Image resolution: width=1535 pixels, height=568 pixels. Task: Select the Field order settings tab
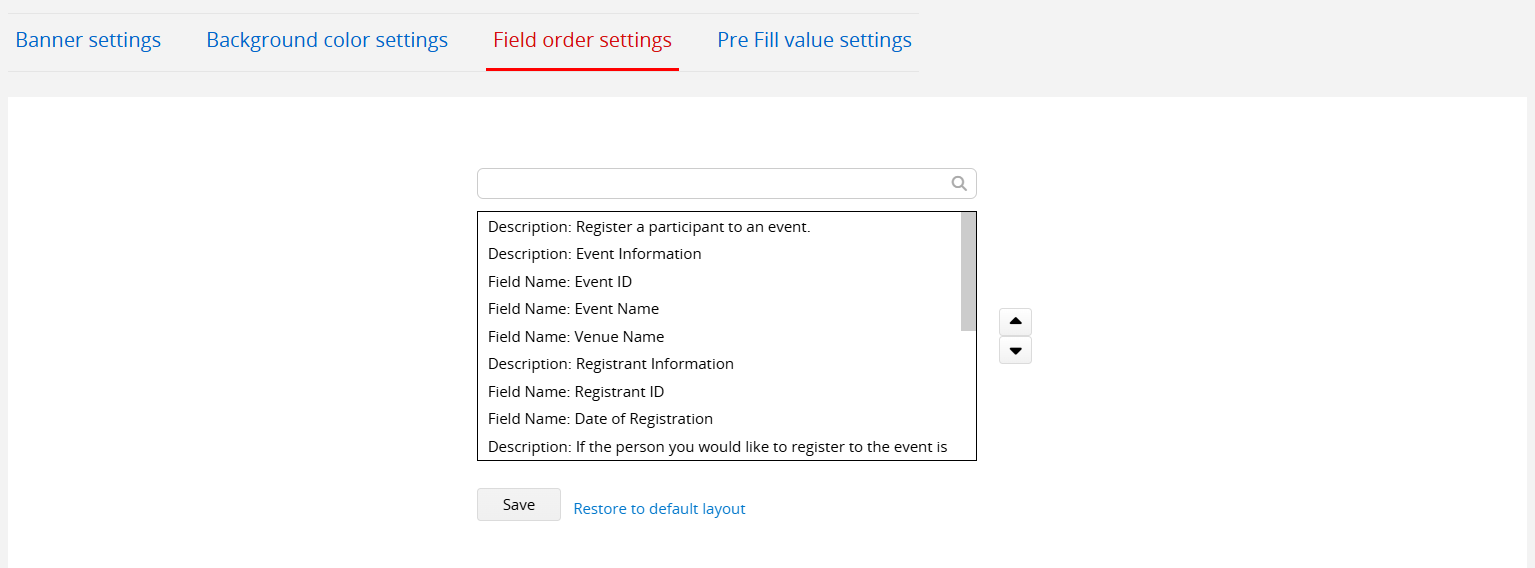(582, 41)
